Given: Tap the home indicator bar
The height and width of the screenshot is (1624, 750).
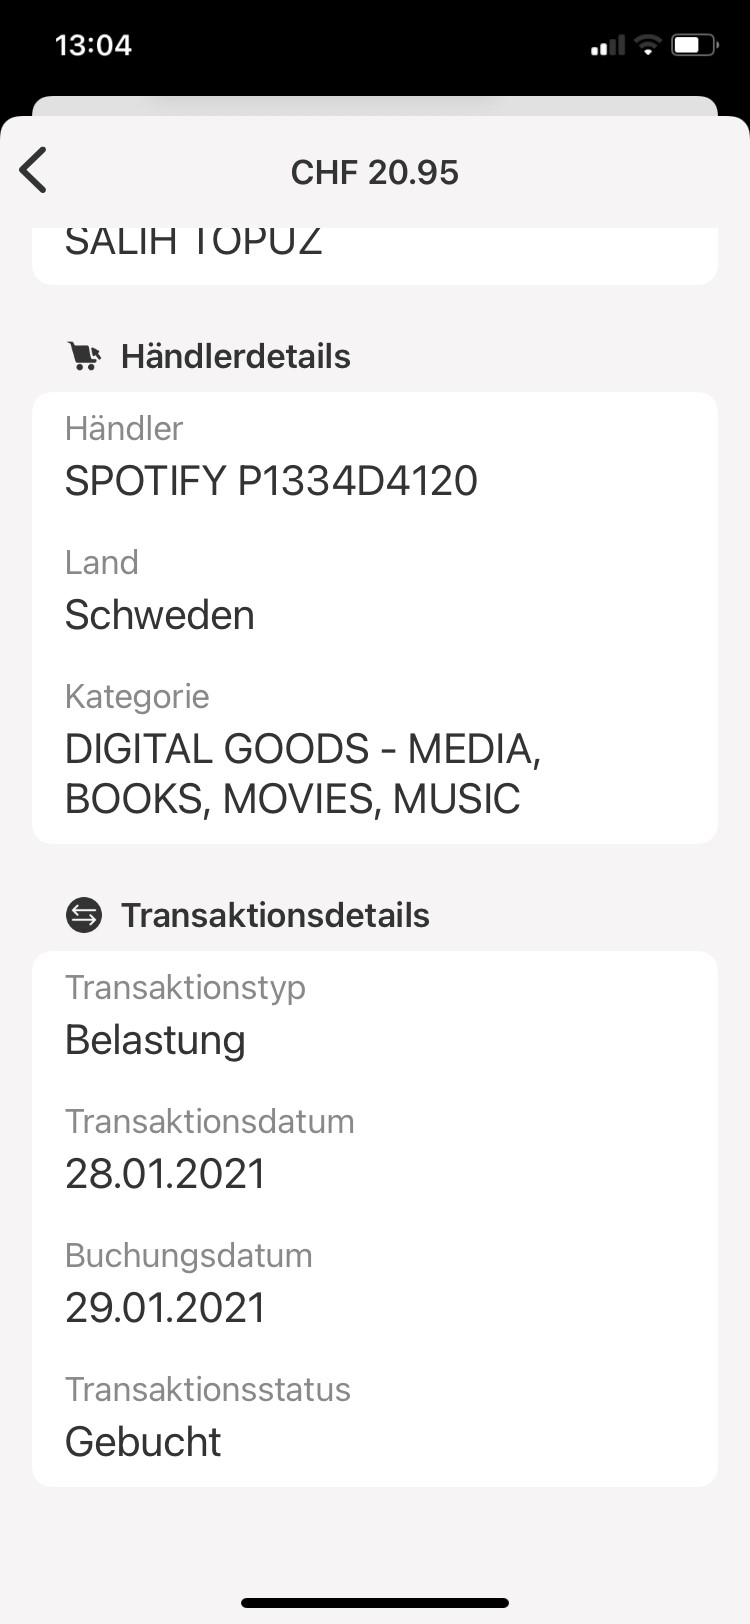Looking at the screenshot, I should click(x=375, y=1603).
